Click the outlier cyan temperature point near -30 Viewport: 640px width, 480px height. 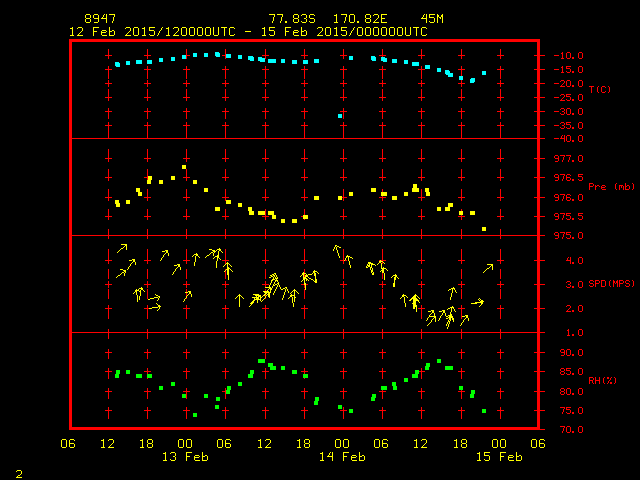tap(340, 116)
